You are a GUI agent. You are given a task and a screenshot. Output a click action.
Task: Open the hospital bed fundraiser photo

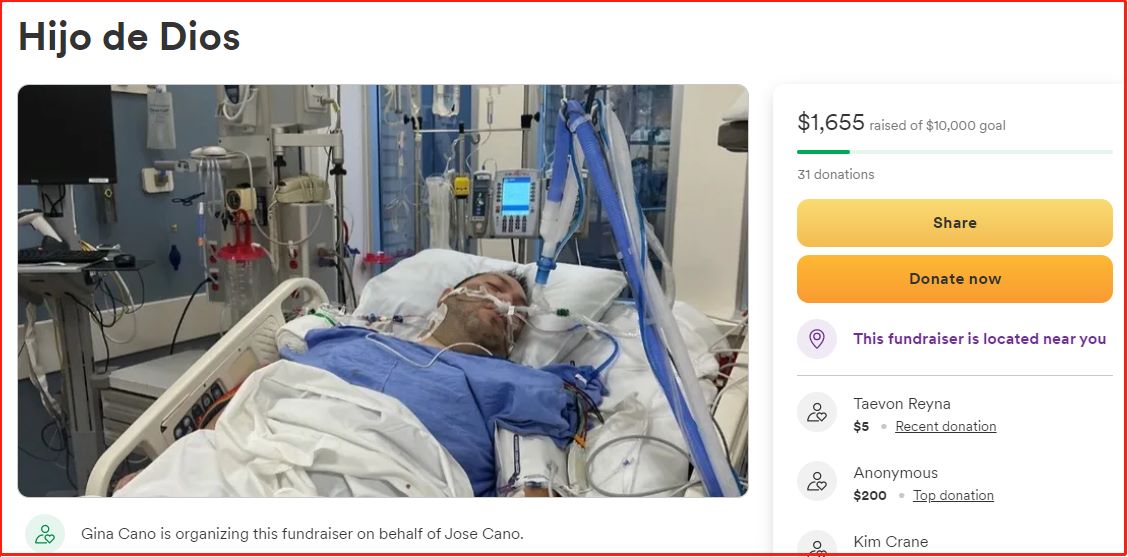[383, 291]
